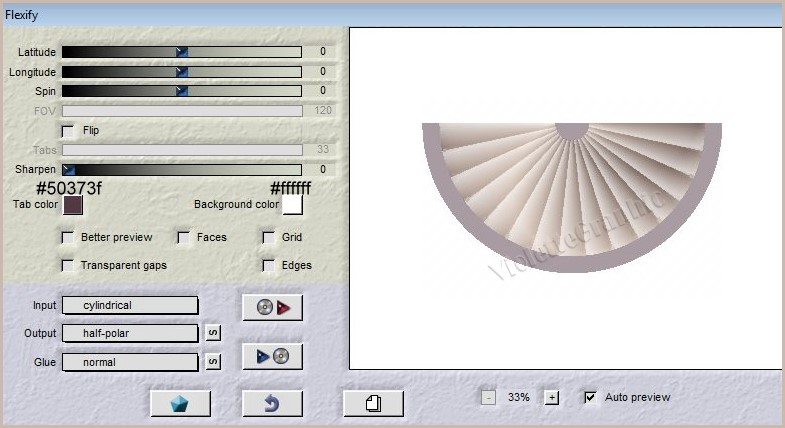This screenshot has width=785, height=428.
Task: Click the Tab color swatch
Action: pyautogui.click(x=73, y=205)
